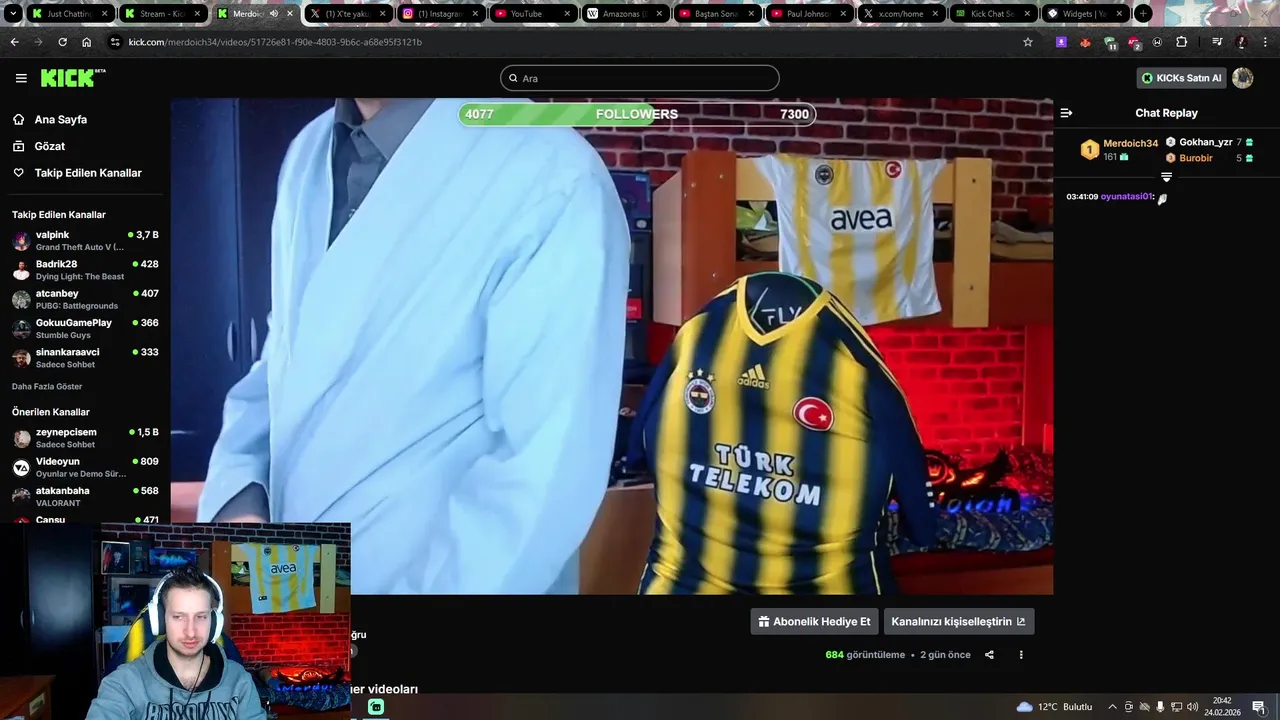Switch to x.com/home tab
The height and width of the screenshot is (720, 1280).
tap(903, 14)
